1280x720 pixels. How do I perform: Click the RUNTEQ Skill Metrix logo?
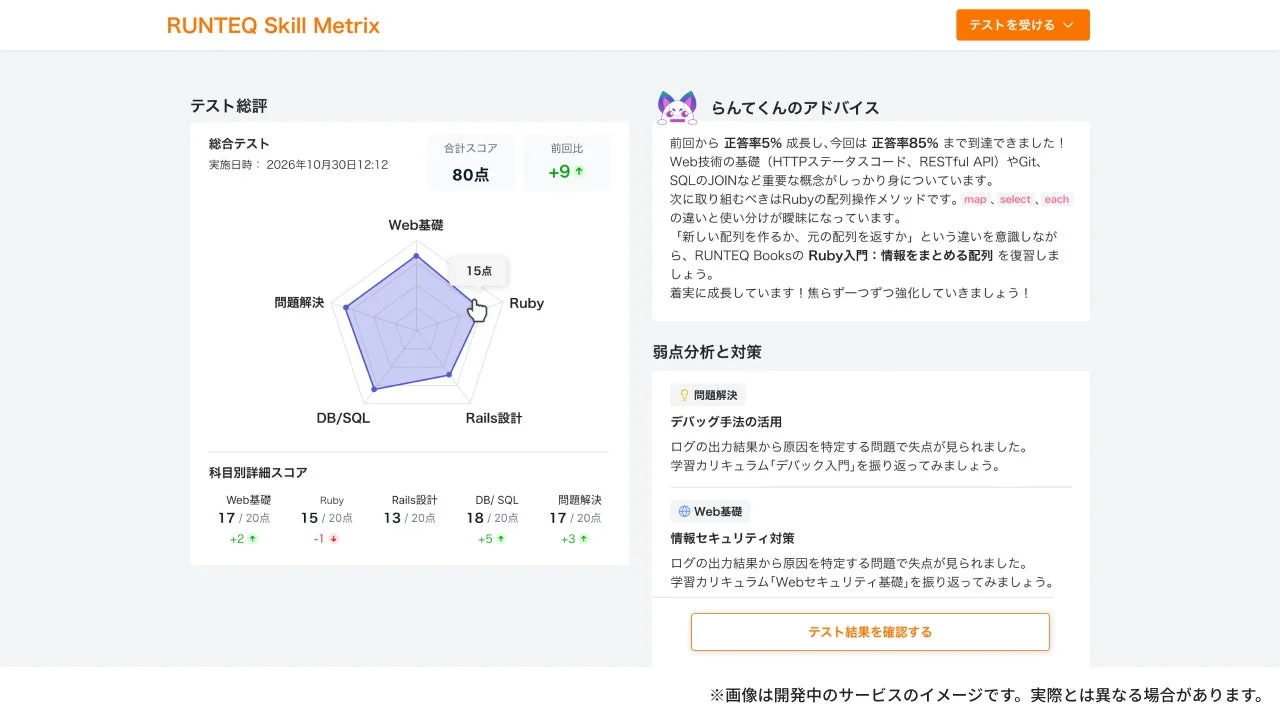pyautogui.click(x=273, y=25)
